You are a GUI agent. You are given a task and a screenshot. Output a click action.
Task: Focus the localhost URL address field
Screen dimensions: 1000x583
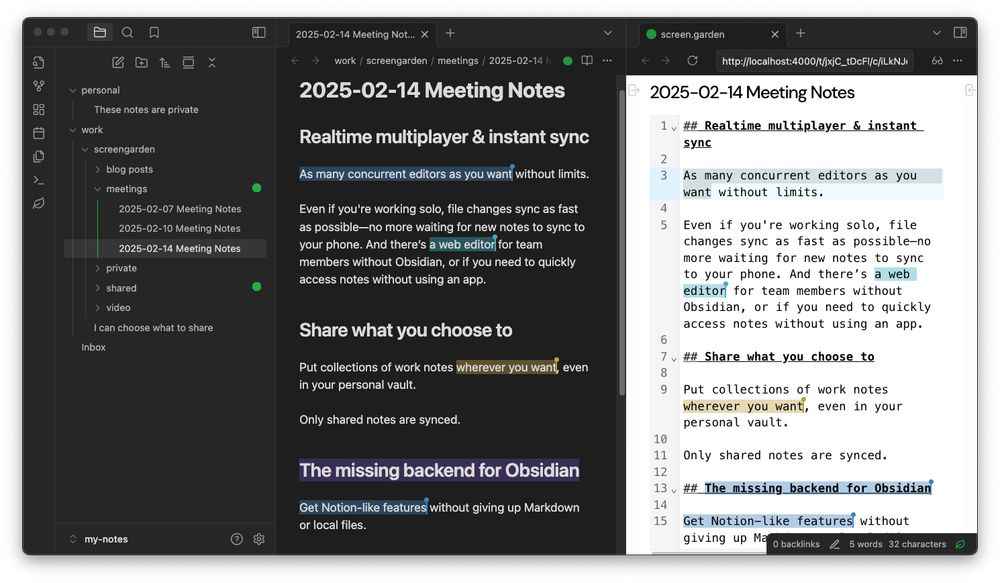tap(814, 61)
